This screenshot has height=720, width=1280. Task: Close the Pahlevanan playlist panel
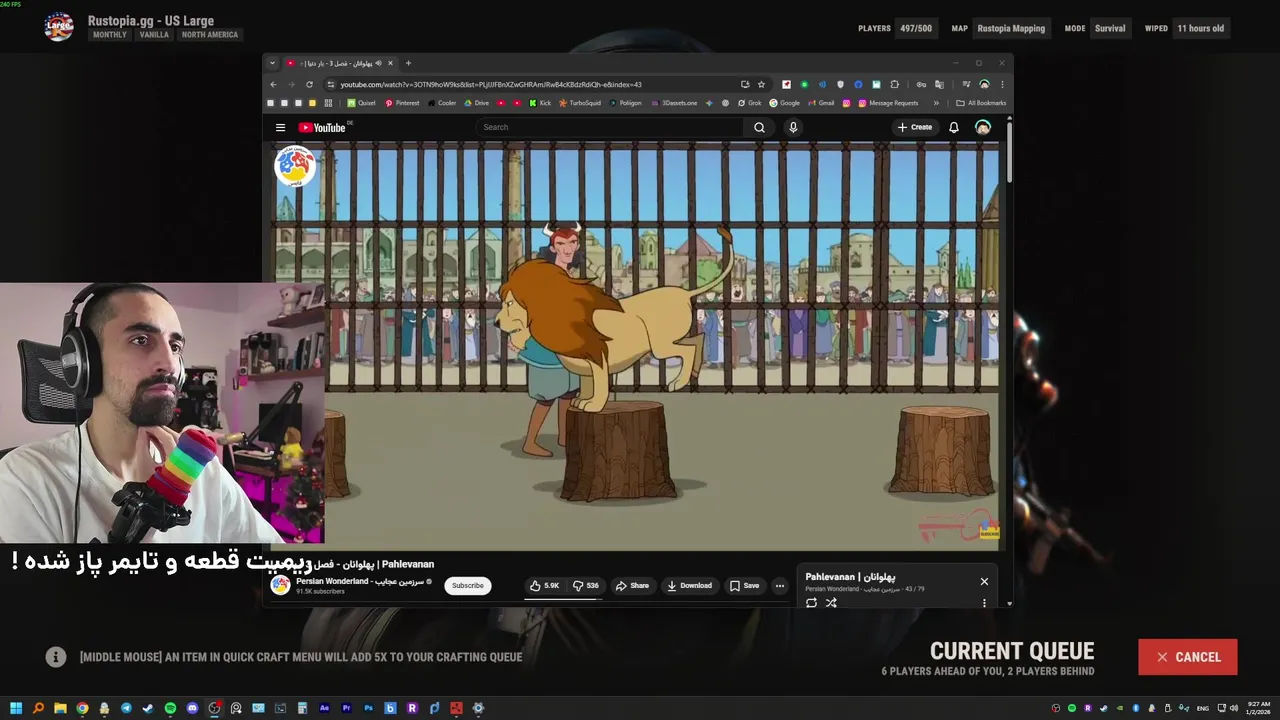tap(984, 581)
